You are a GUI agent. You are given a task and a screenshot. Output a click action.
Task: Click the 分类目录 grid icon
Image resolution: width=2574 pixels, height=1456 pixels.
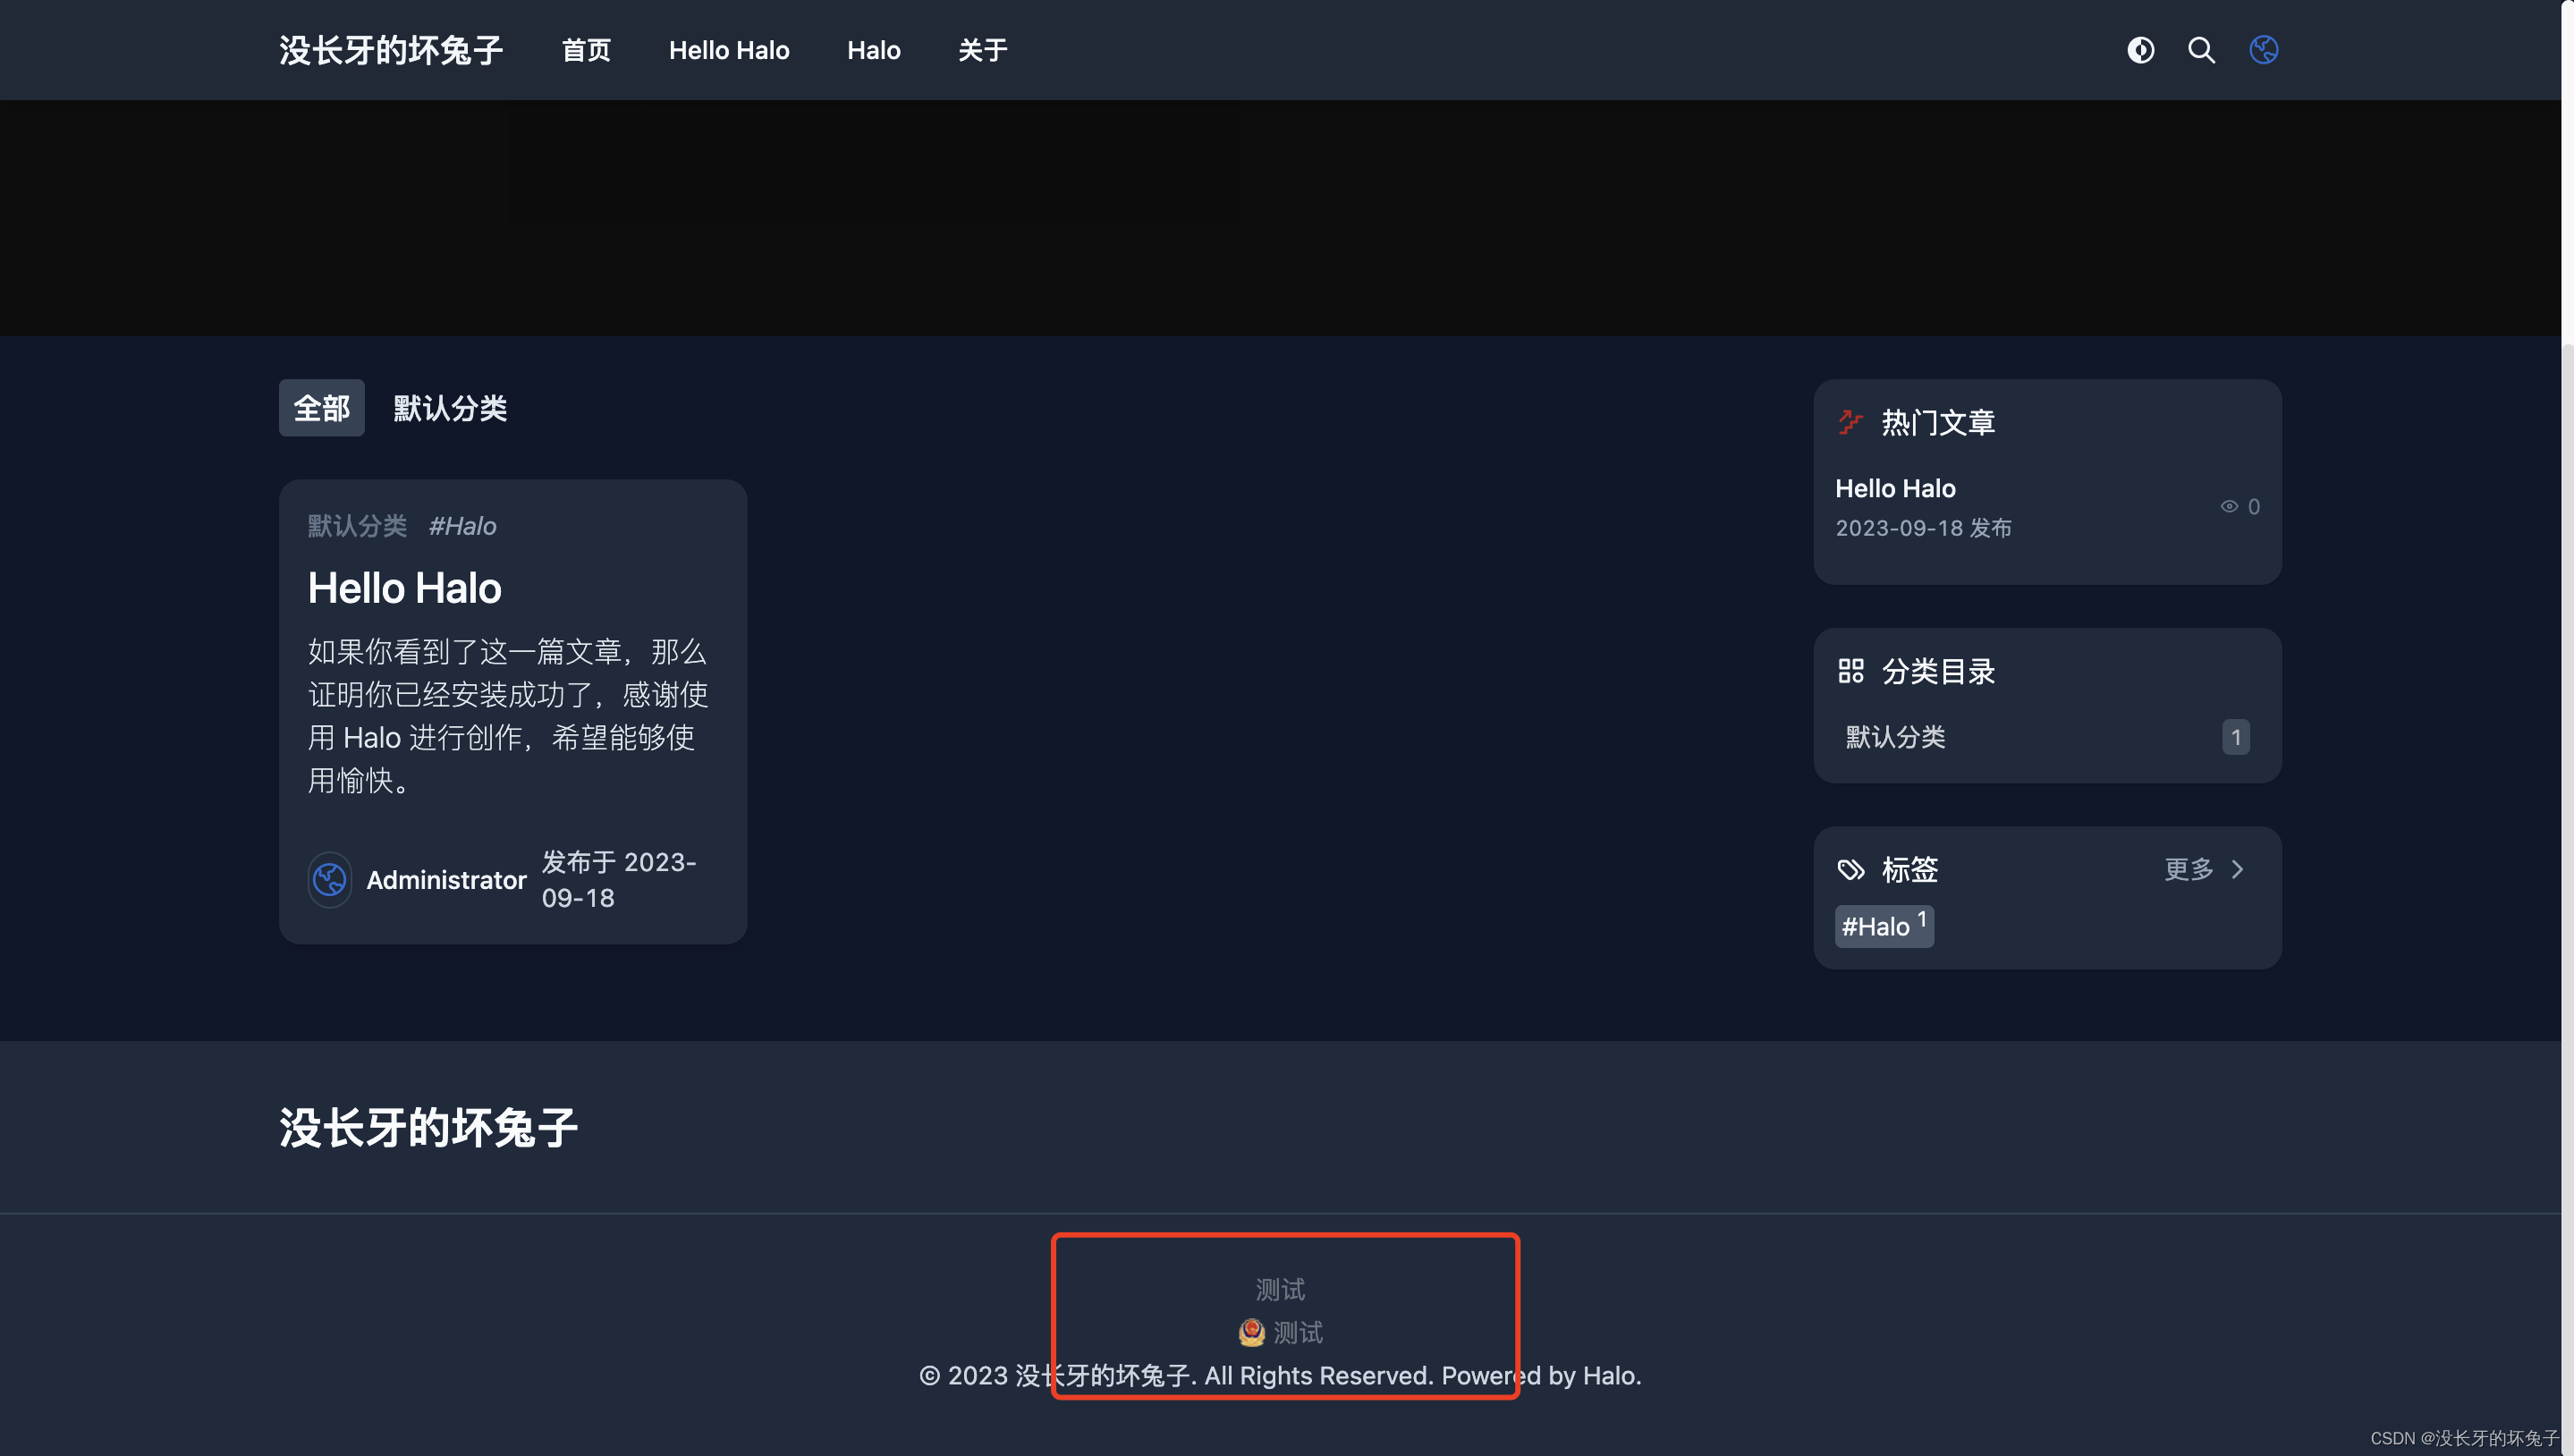tap(1850, 671)
